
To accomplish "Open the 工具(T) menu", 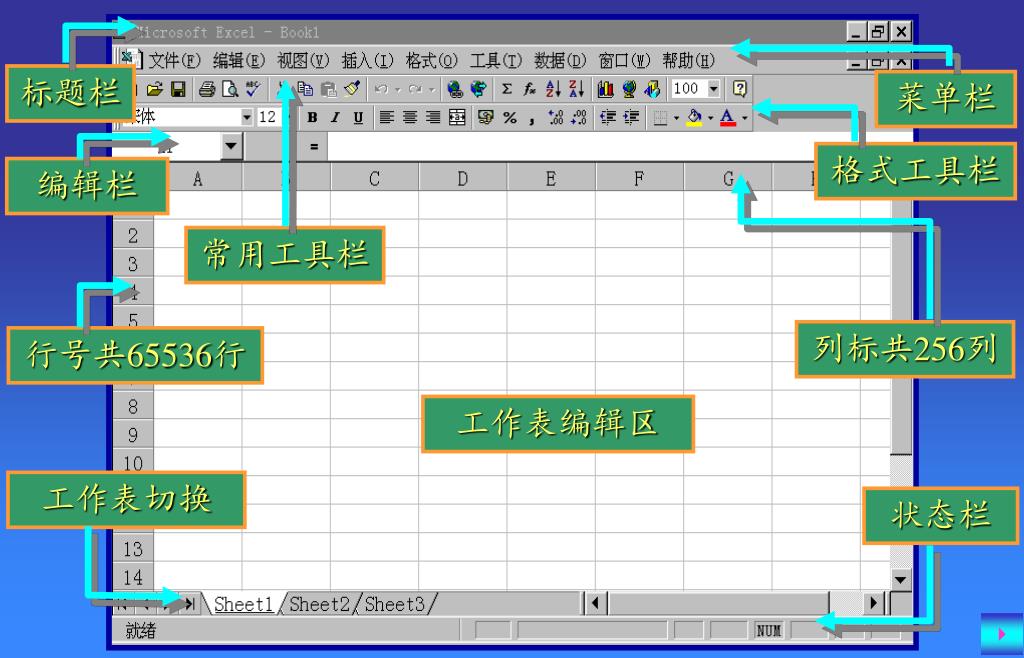I will pyautogui.click(x=496, y=61).
